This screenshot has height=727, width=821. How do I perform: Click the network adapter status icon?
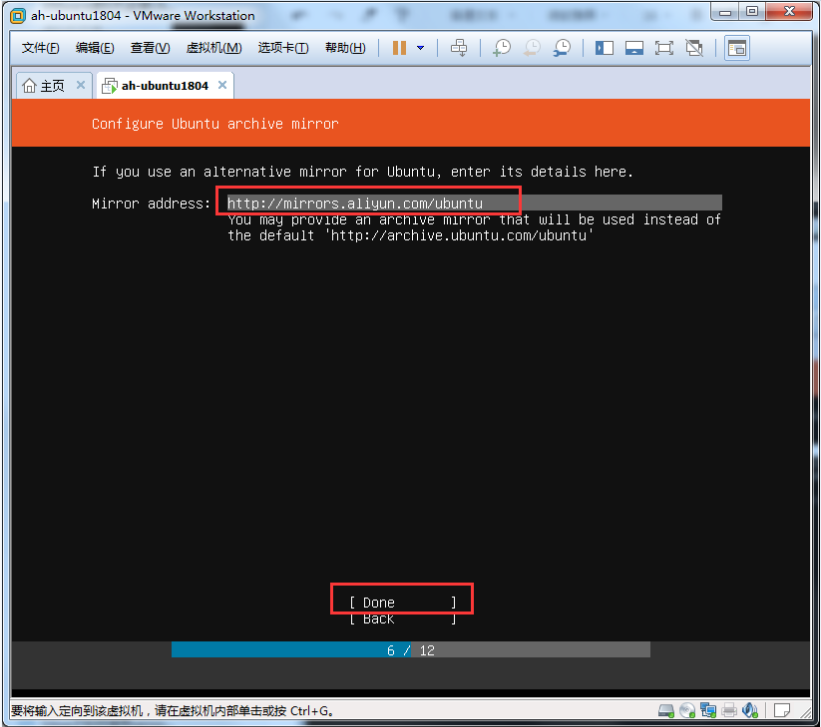pos(708,711)
